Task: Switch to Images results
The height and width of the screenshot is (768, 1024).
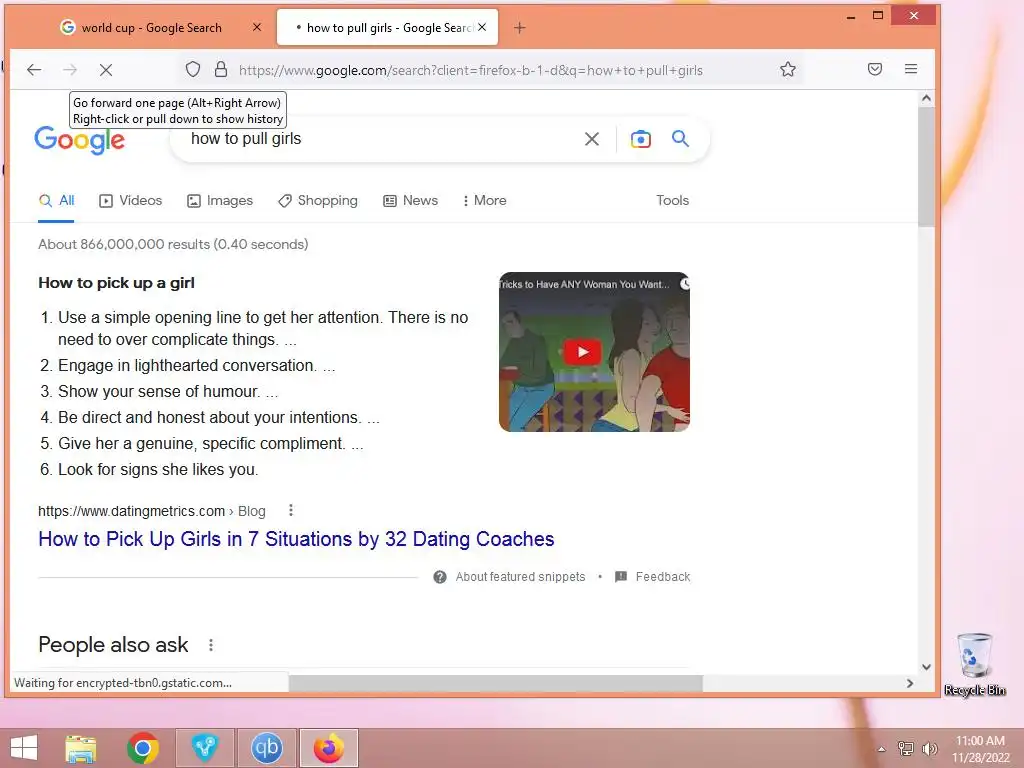Action: click(220, 200)
